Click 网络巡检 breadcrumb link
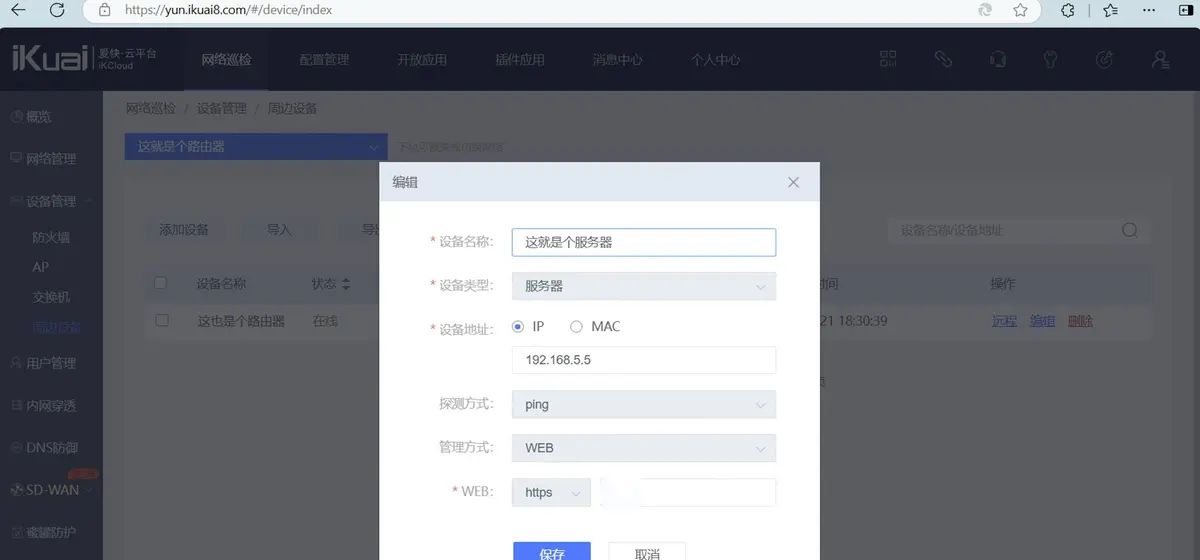Viewport: 1200px width, 560px height. (151, 108)
